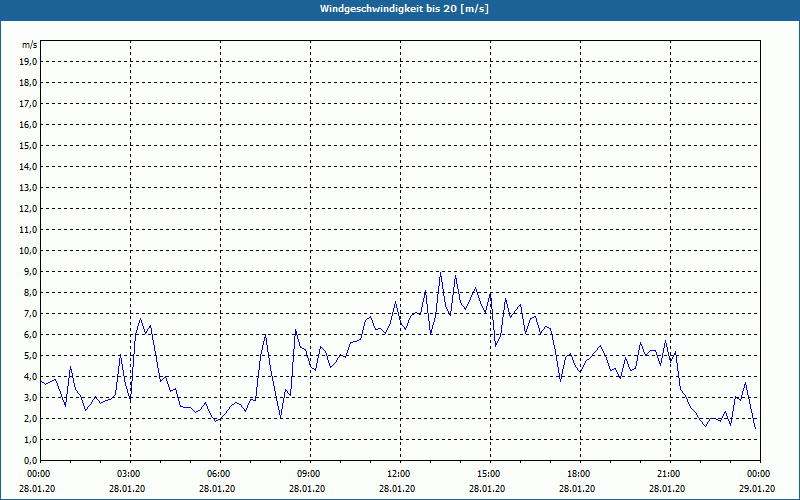
Task: Select the '1,0' axis value
Action: coord(31,439)
